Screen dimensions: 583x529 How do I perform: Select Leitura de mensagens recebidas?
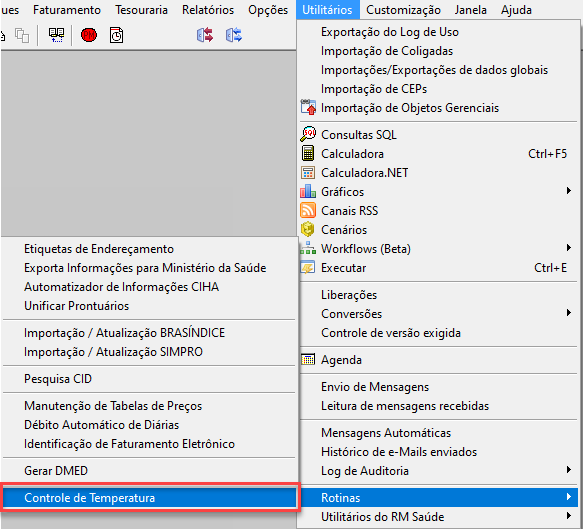[438, 406]
